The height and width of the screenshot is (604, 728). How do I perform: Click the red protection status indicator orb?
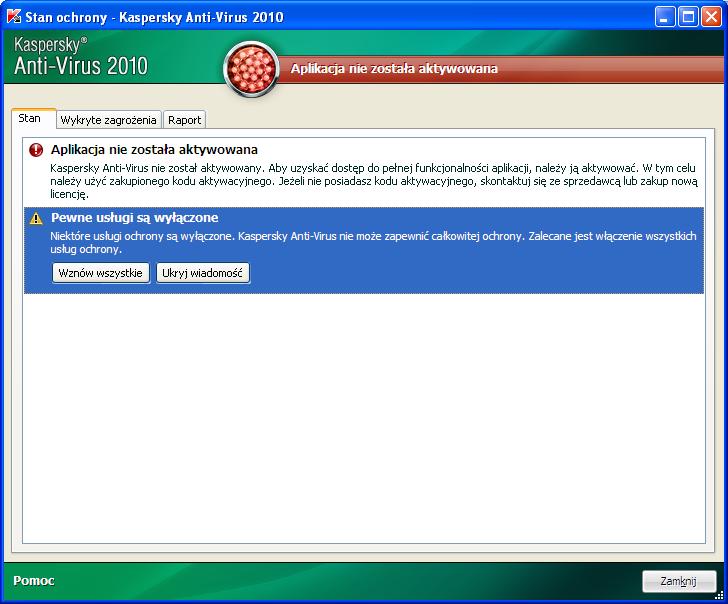click(x=251, y=69)
